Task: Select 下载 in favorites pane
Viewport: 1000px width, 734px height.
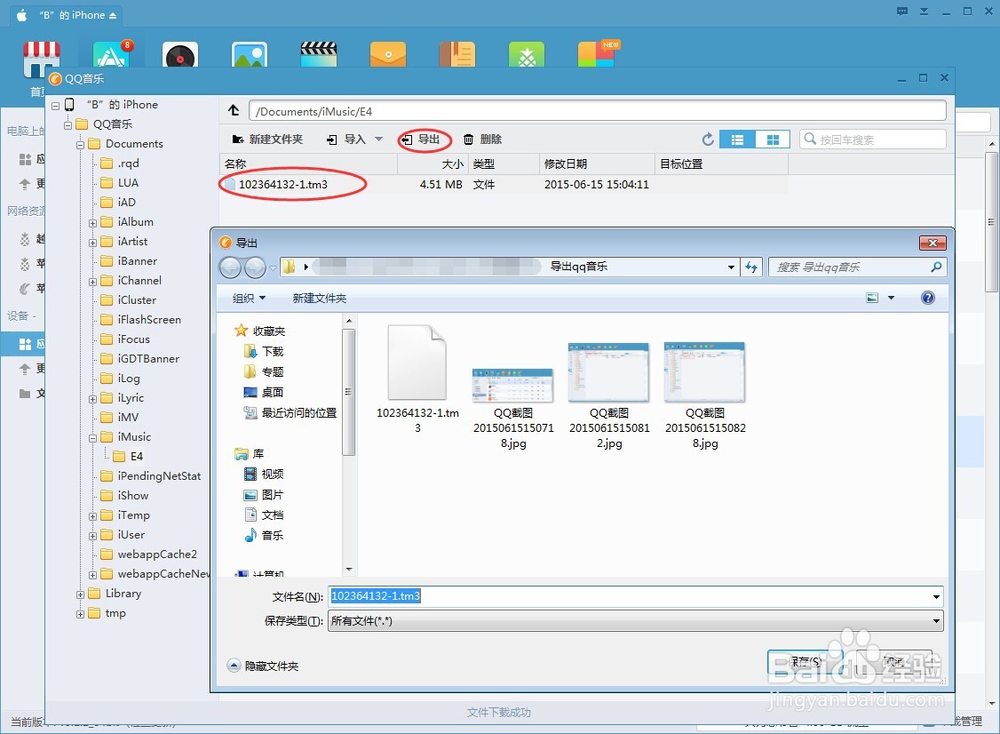Action: point(264,351)
